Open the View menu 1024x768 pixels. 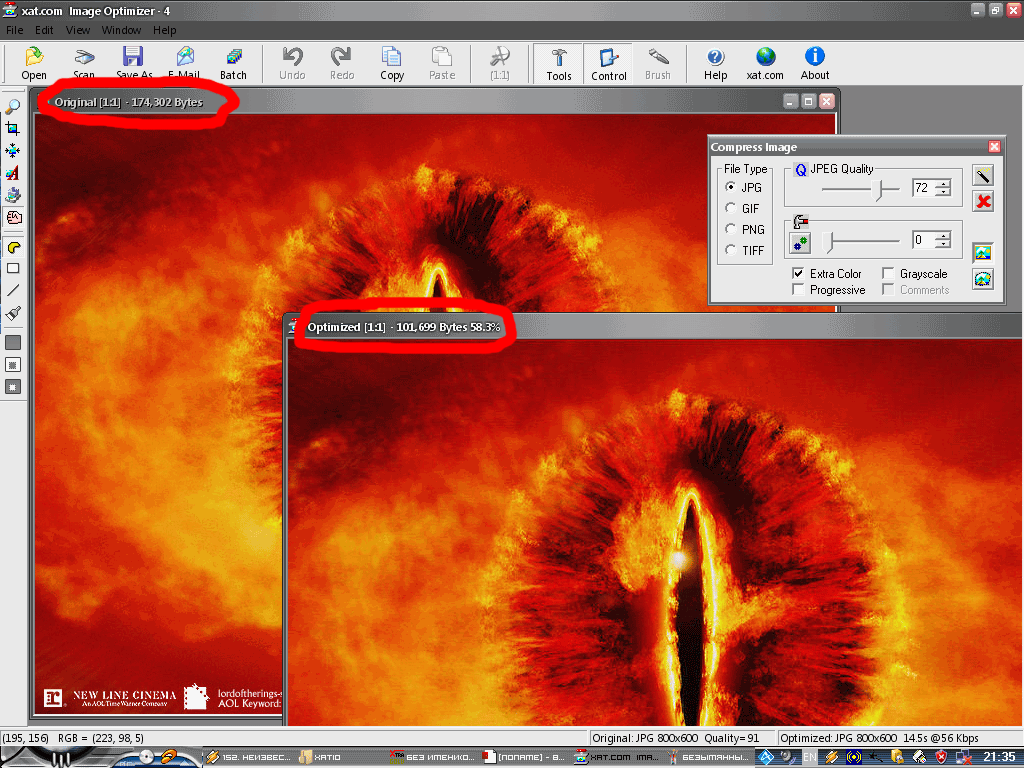78,30
